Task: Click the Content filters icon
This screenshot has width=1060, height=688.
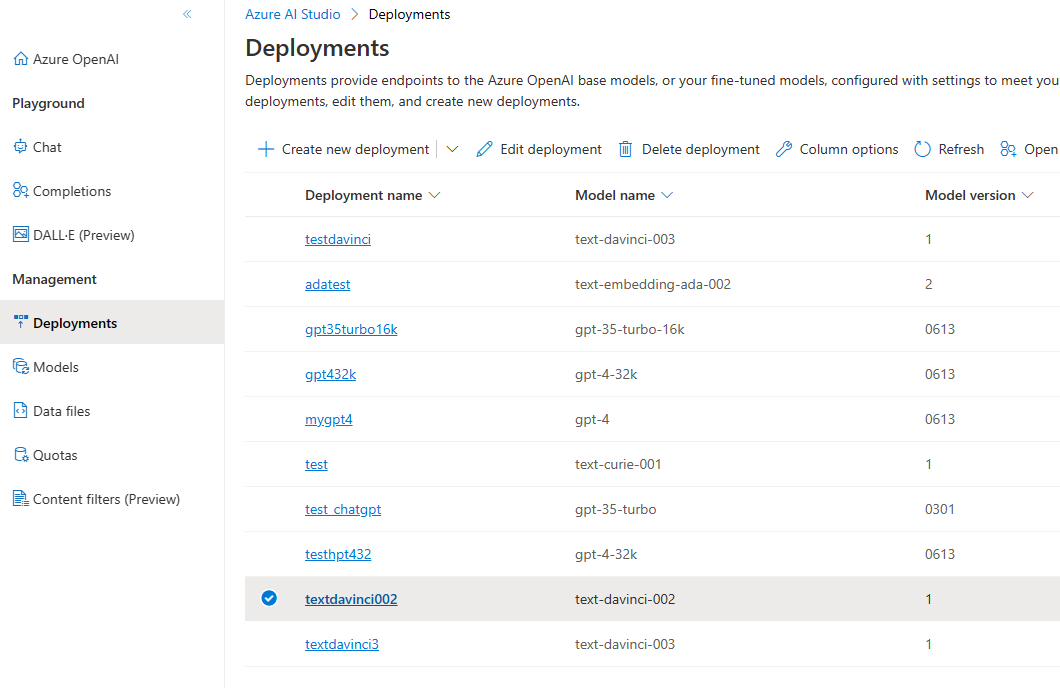Action: click(x=21, y=498)
